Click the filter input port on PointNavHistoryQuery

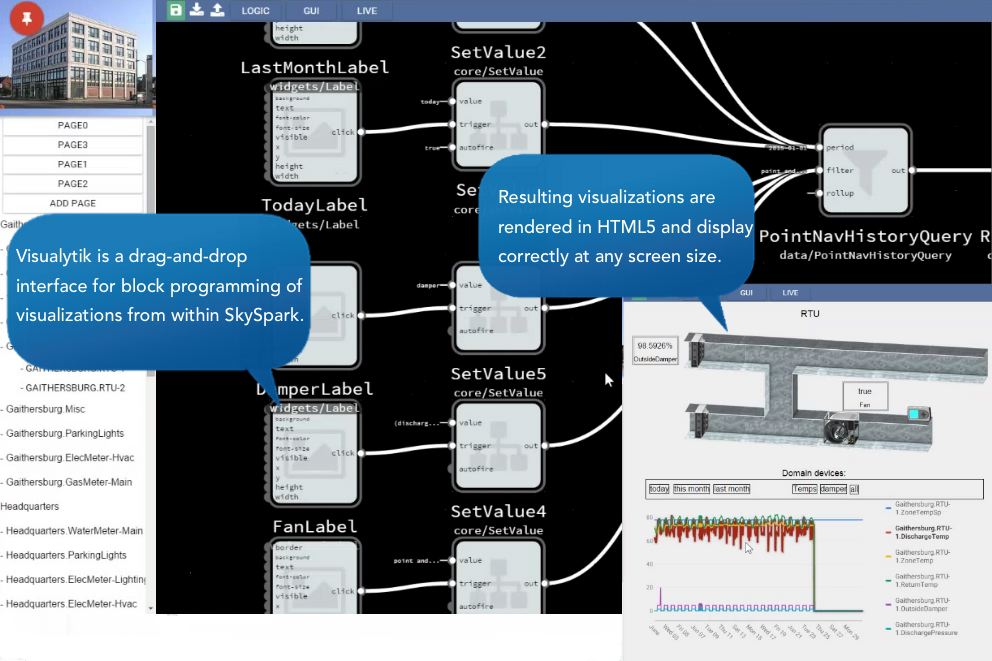tap(820, 170)
